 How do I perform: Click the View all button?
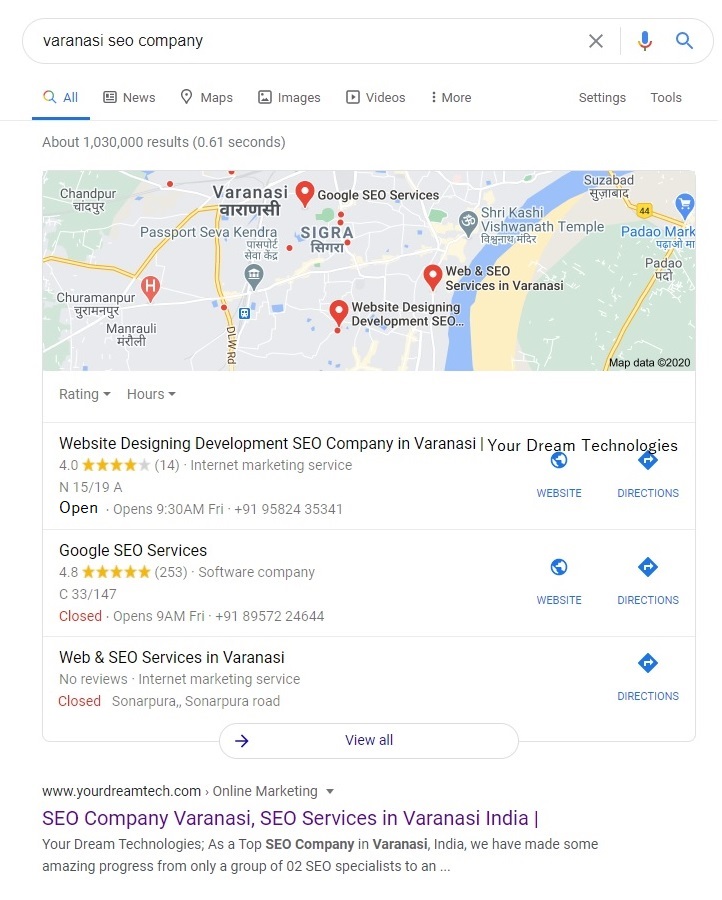(369, 740)
